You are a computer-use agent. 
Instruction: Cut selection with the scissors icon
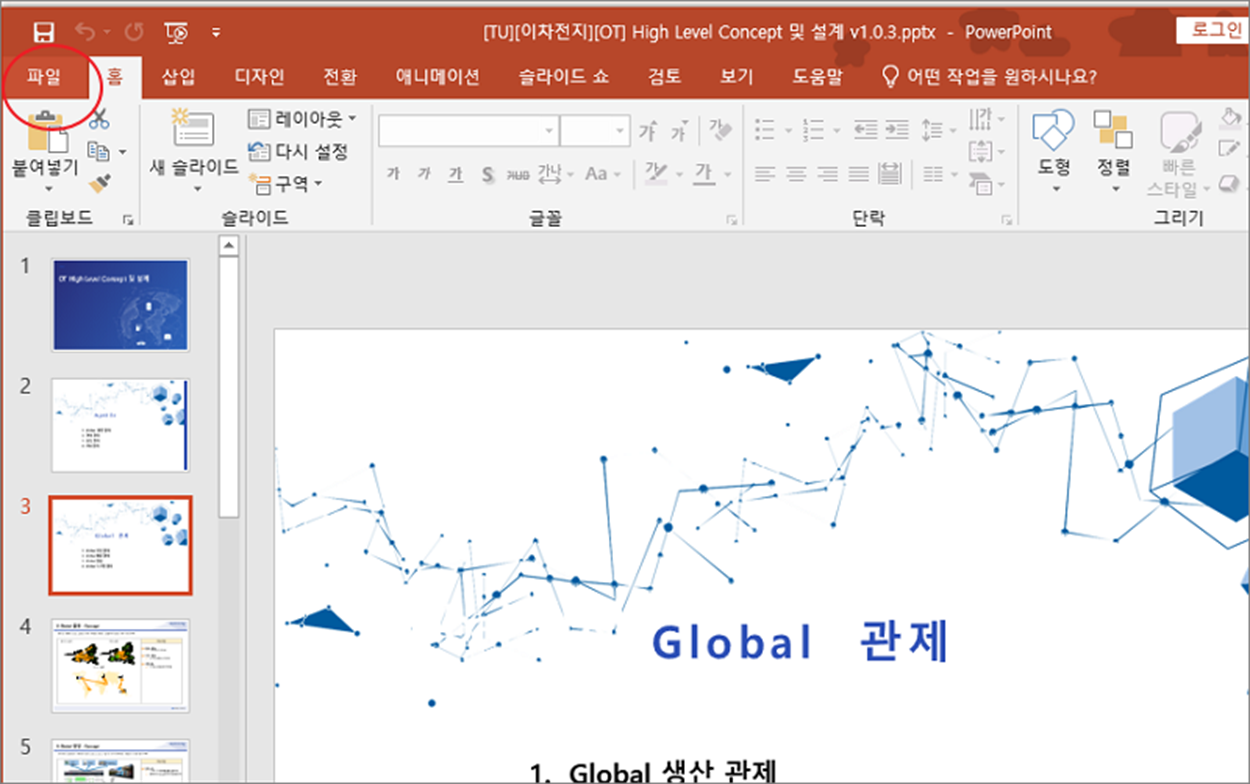pos(99,121)
